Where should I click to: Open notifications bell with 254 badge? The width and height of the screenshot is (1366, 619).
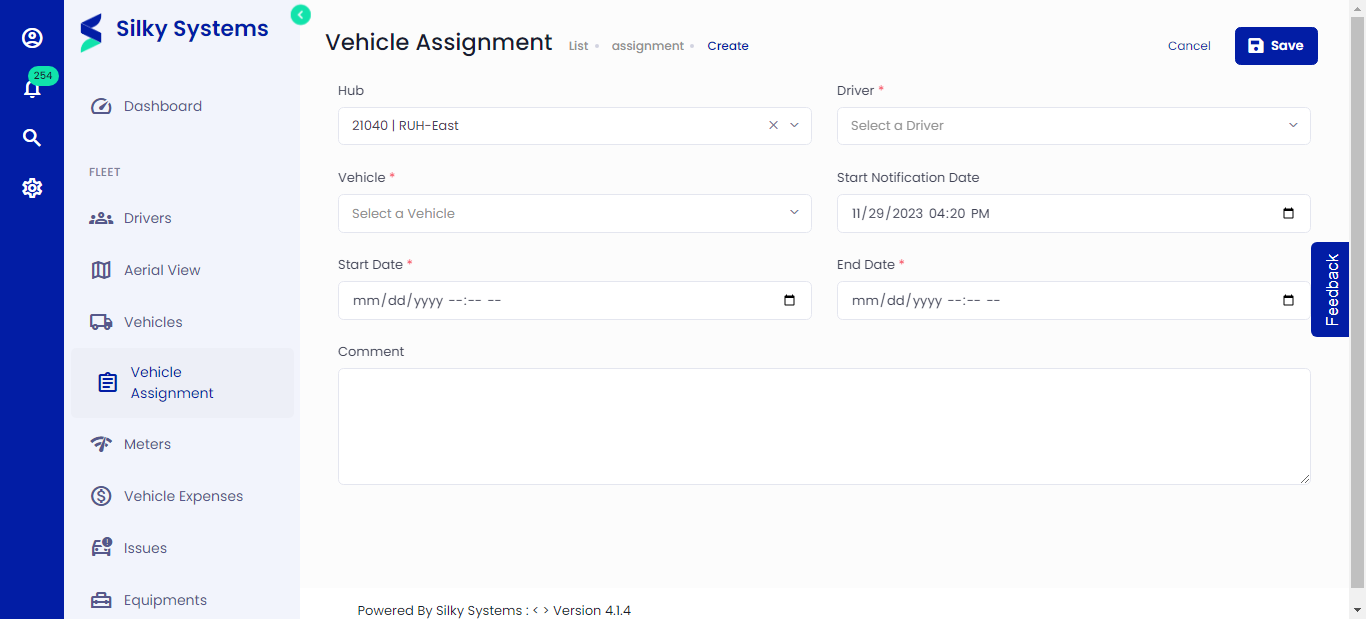click(x=32, y=89)
